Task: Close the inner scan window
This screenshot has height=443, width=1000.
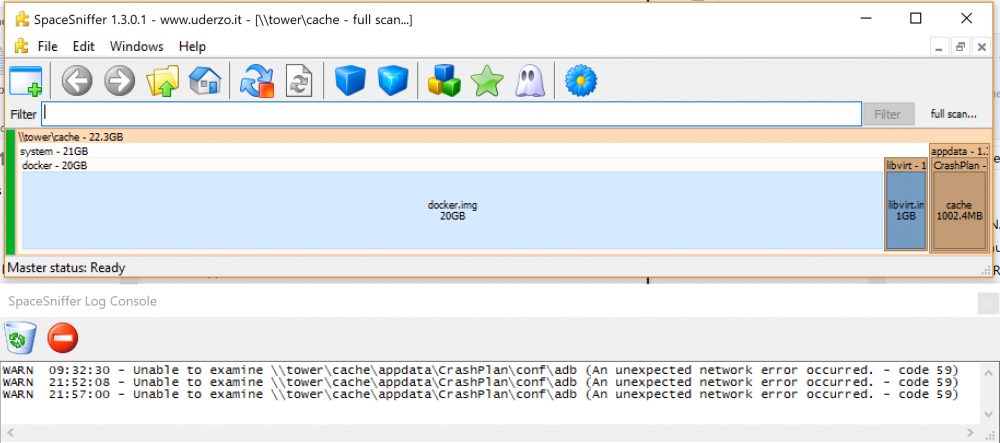Action: click(x=982, y=47)
